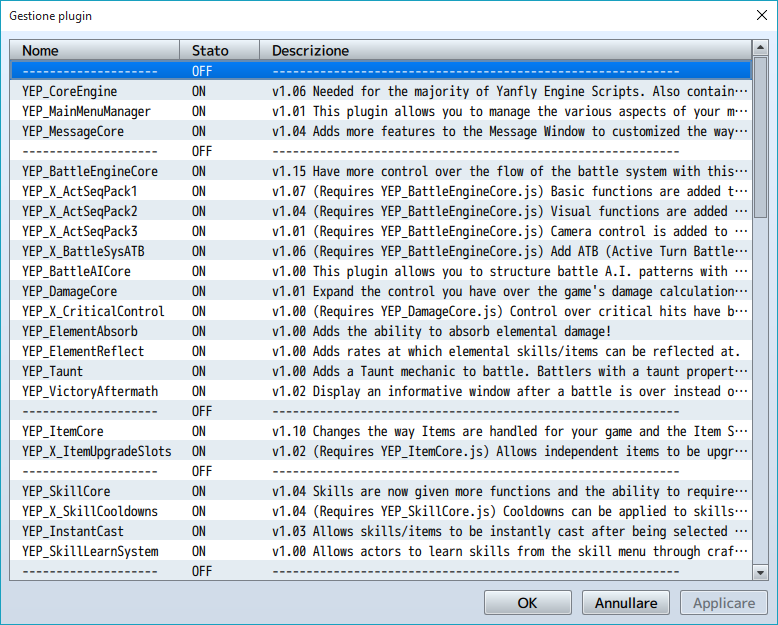Viewport: 778px width, 625px height.
Task: Select the YEP_CoreEngine plugin row
Action: point(381,91)
